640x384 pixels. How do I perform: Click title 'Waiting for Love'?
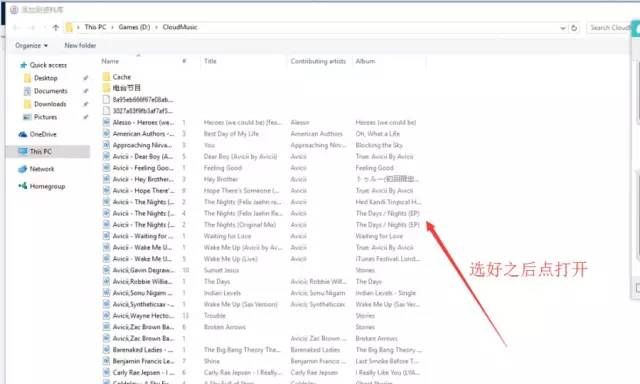[x=227, y=236]
